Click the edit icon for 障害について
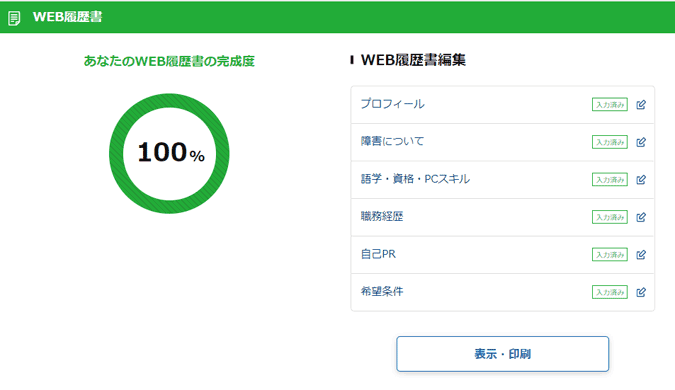The height and width of the screenshot is (390, 675). pyautogui.click(x=641, y=142)
